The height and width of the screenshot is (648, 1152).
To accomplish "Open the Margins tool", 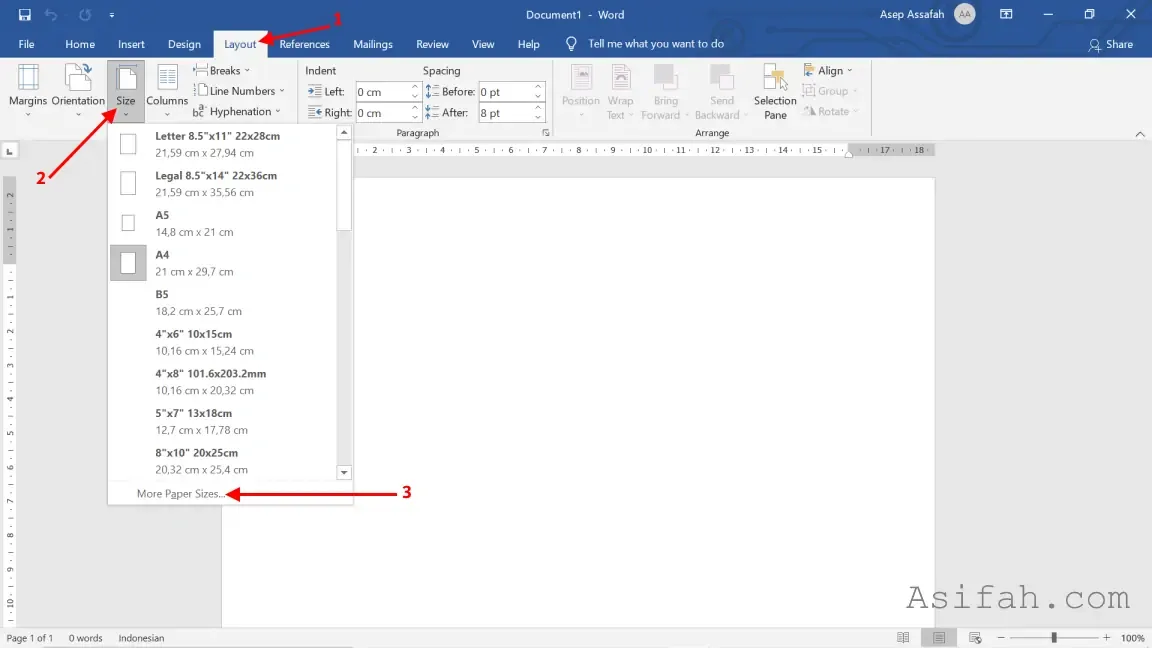I will click(x=28, y=90).
